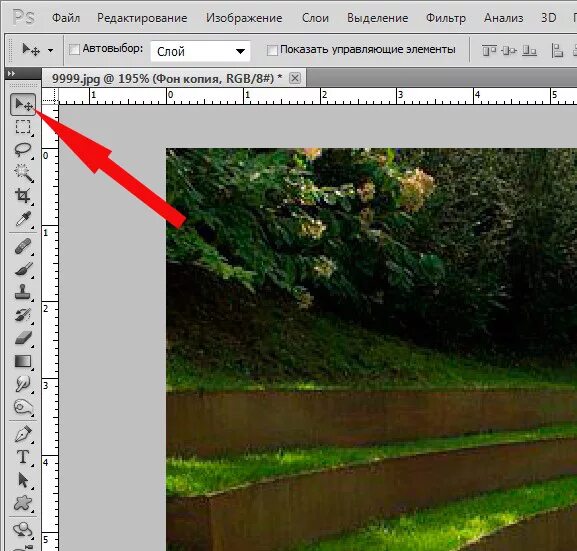The height and width of the screenshot is (551, 577).
Task: Open the Изображение menu
Action: coord(244,18)
